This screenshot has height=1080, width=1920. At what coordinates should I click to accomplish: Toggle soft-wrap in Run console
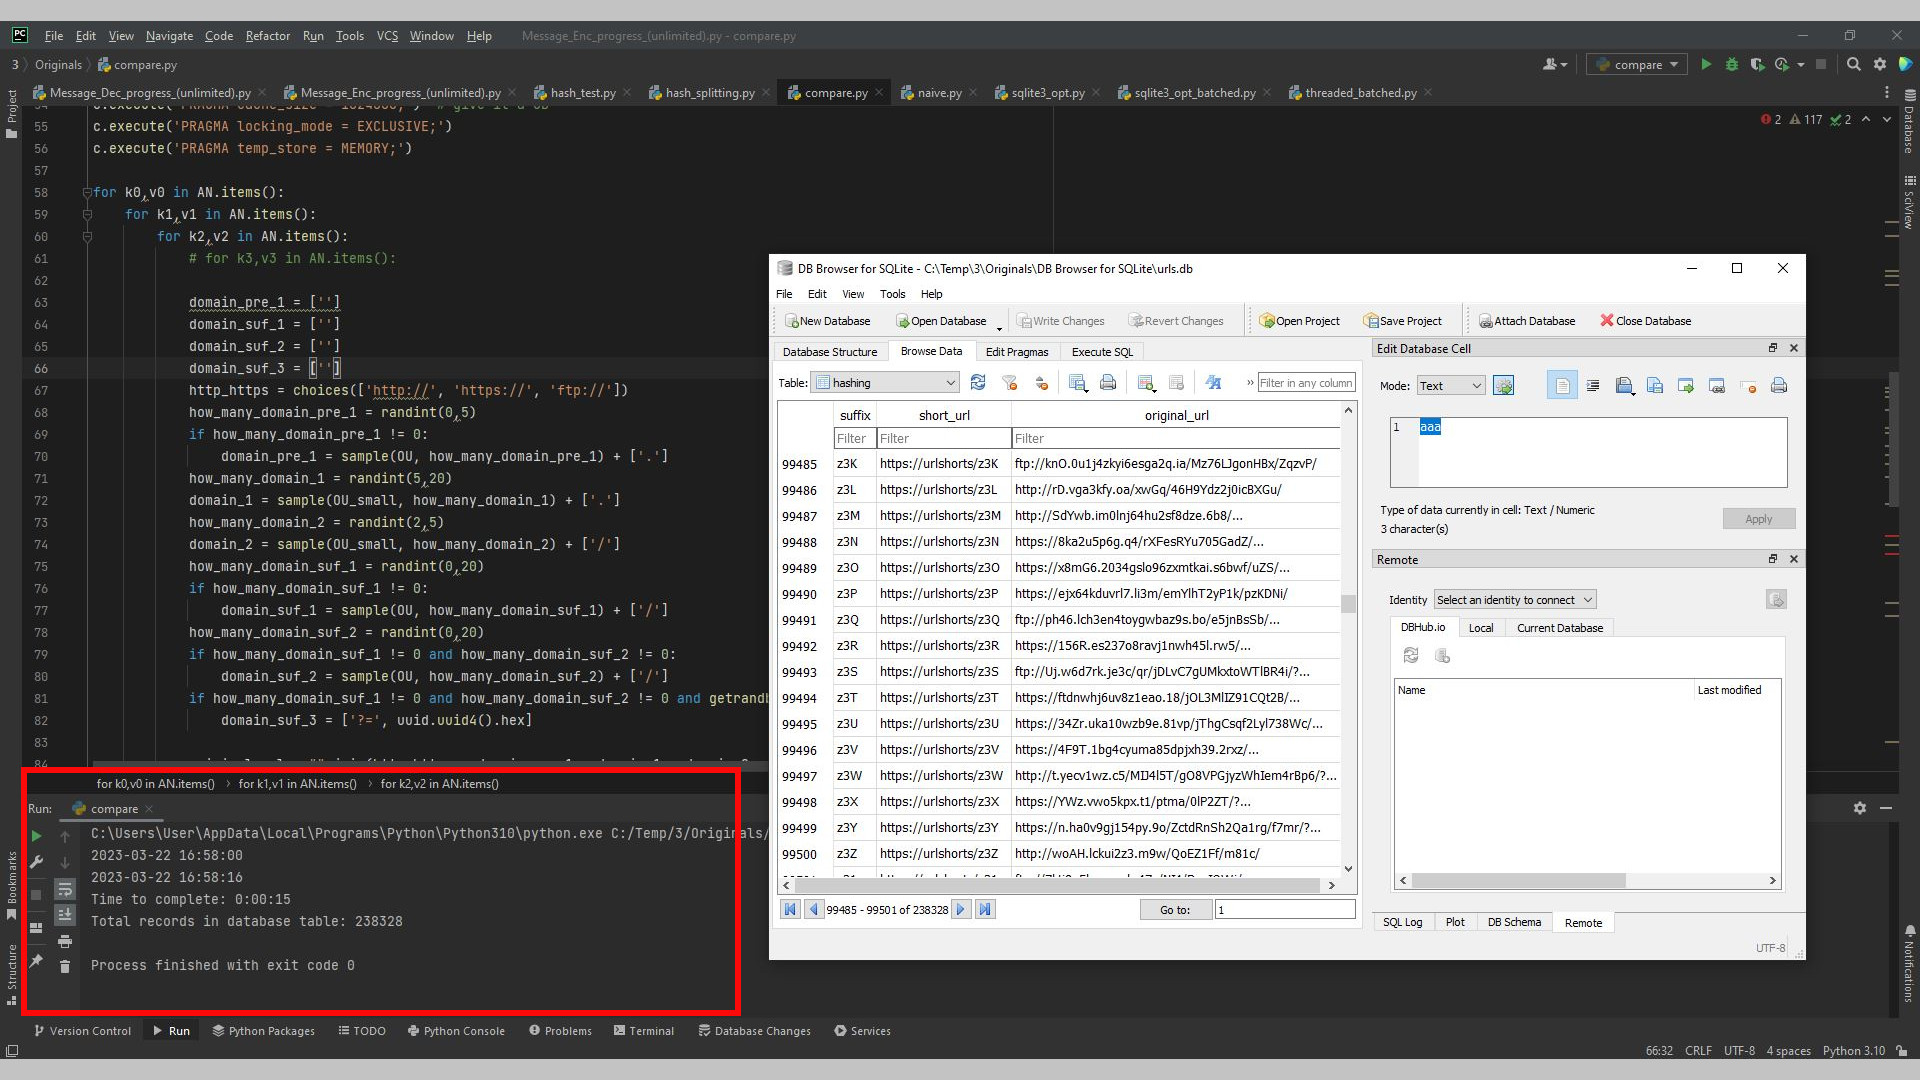pos(65,889)
